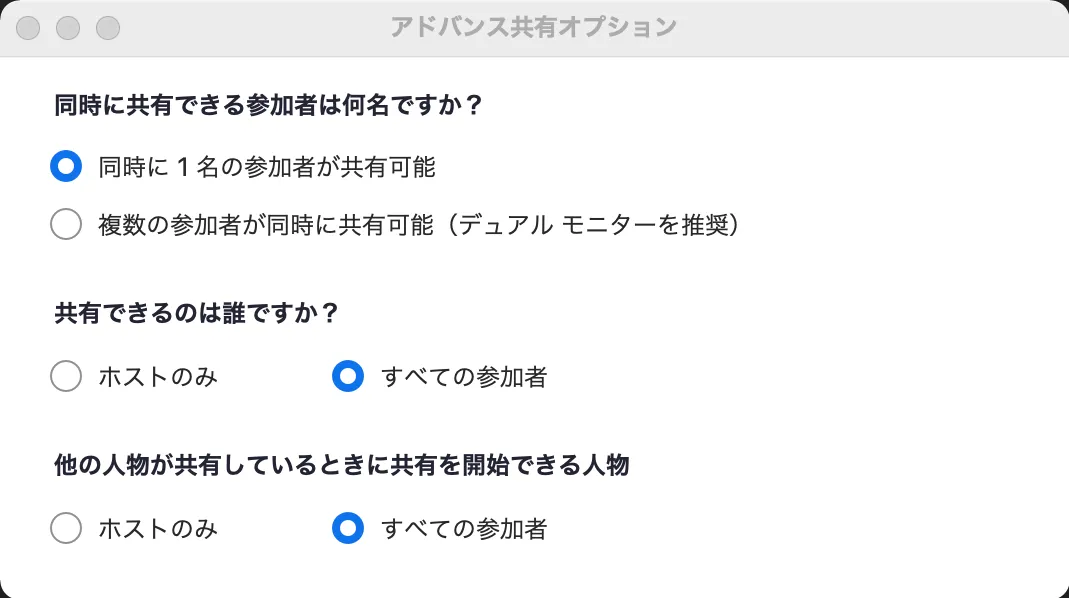Click "すべての参加者" label text in the bottom section
The height and width of the screenshot is (598, 1069).
point(464,528)
